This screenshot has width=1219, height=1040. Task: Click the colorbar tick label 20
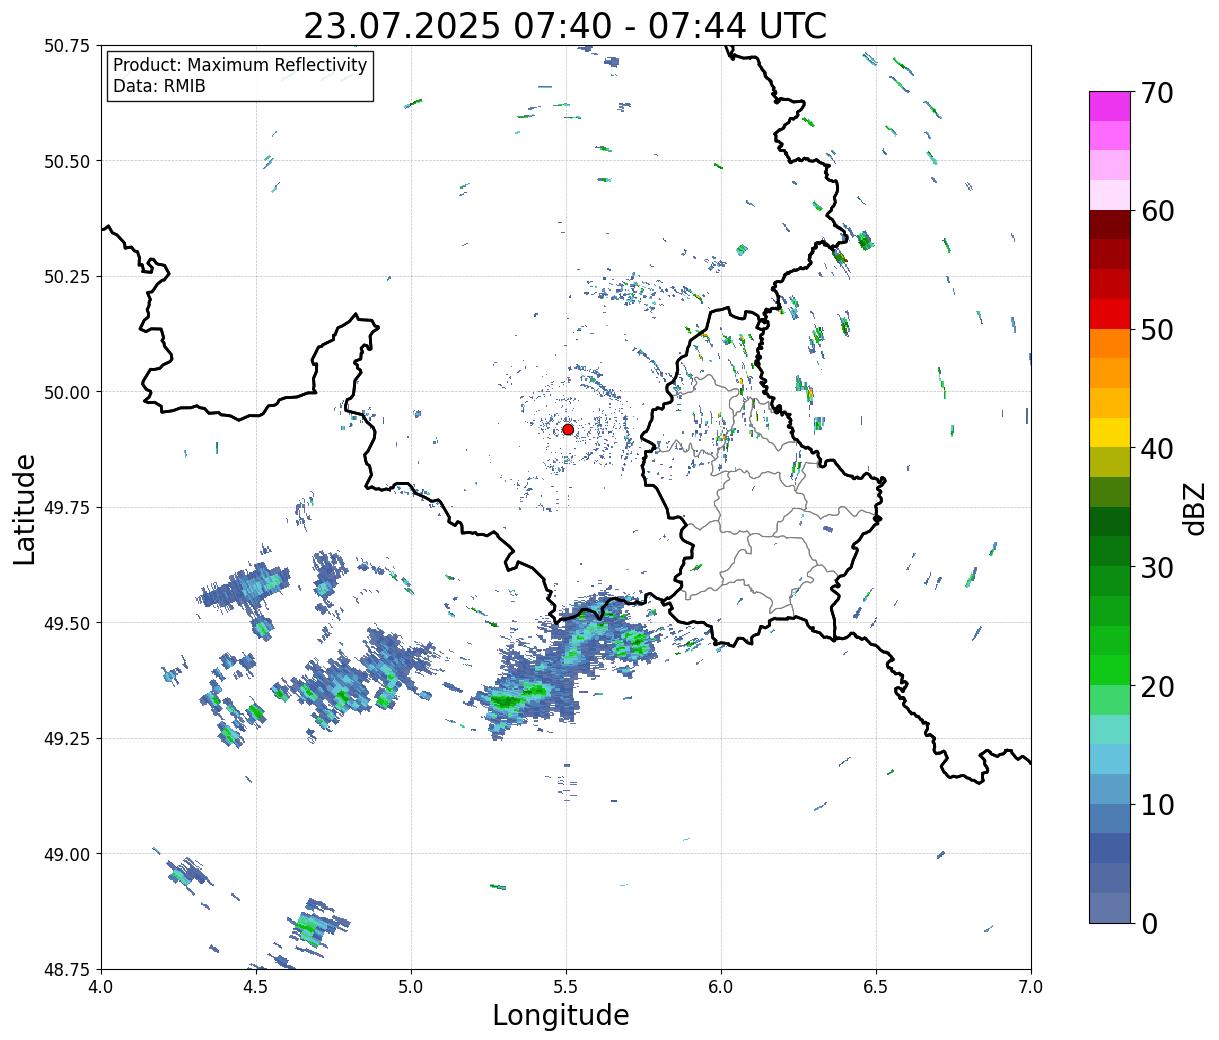click(1157, 687)
